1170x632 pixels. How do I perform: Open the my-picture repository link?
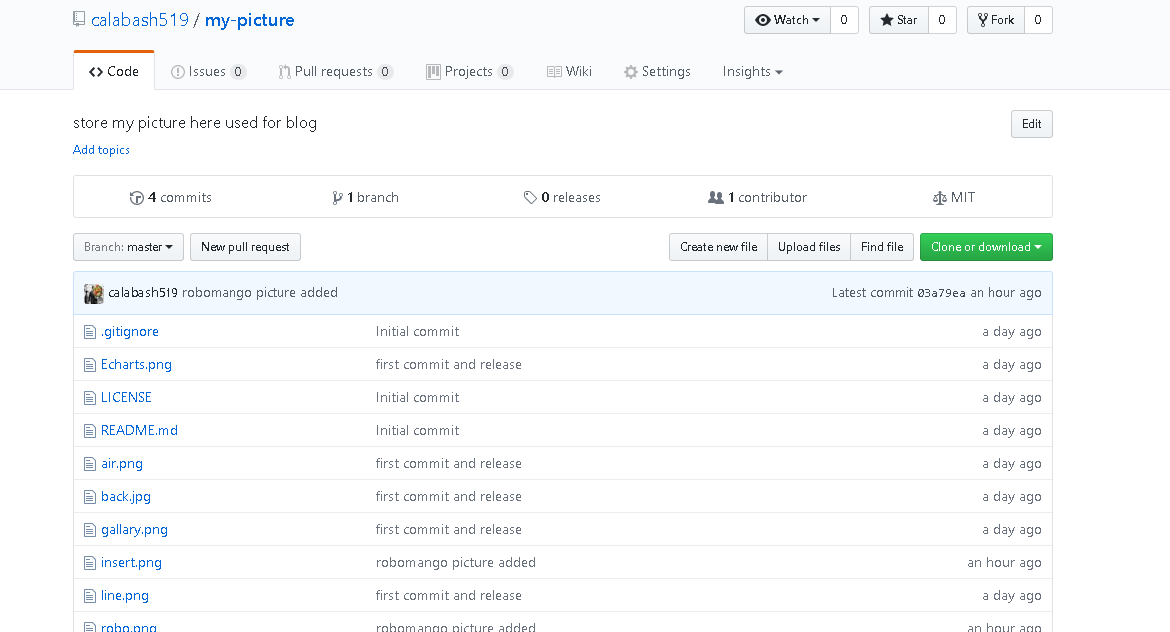tap(250, 20)
